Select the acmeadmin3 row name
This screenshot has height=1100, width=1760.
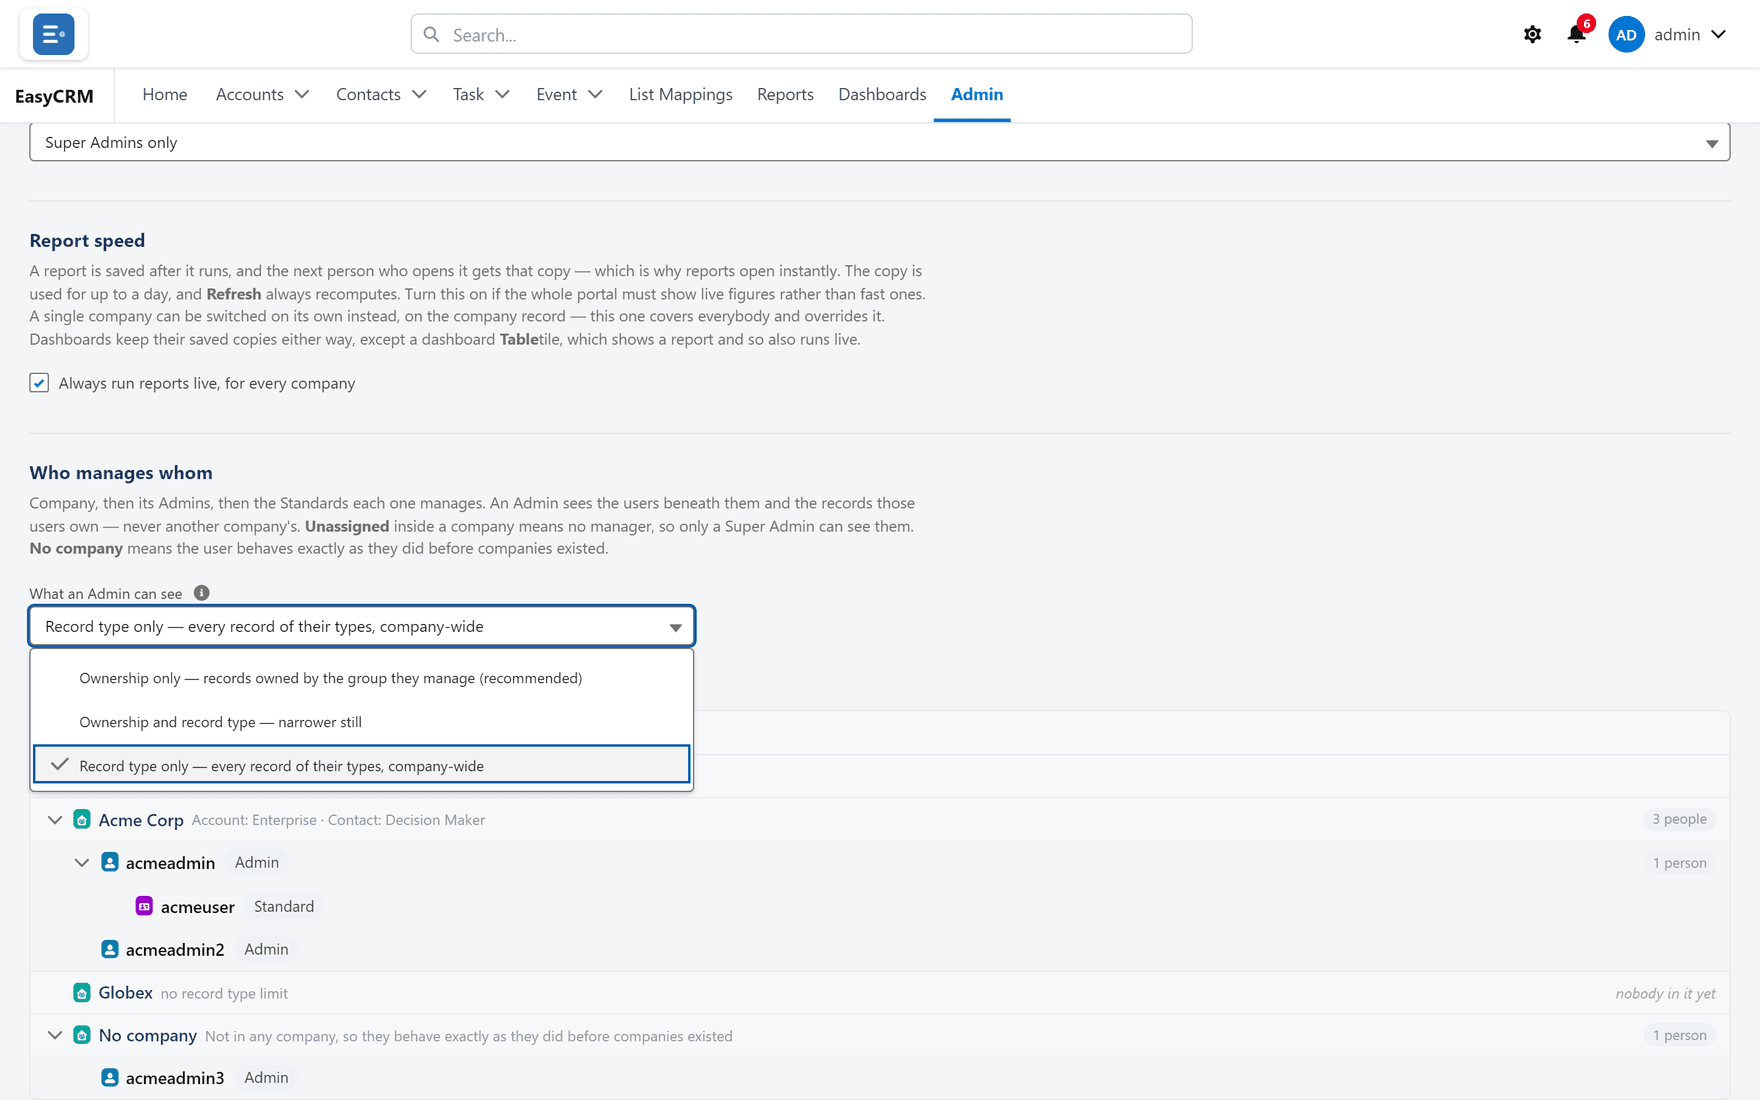click(175, 1078)
